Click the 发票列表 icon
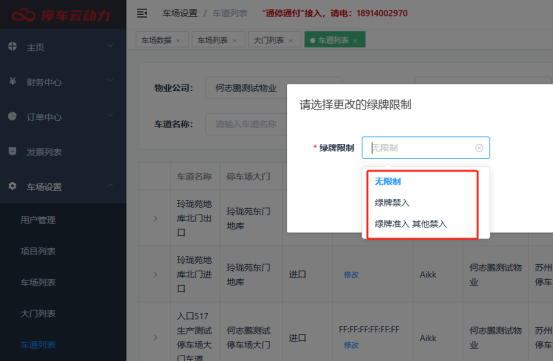The width and height of the screenshot is (554, 361). click(x=12, y=151)
